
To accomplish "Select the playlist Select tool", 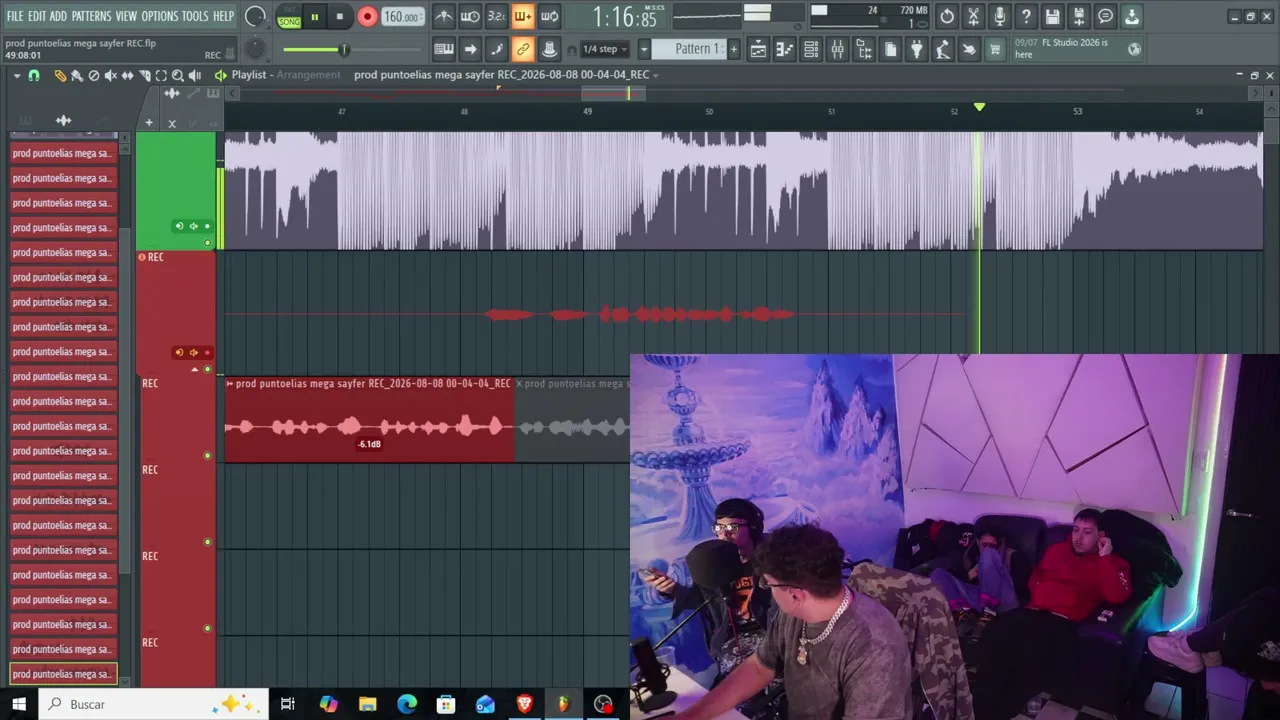I will coord(161,76).
